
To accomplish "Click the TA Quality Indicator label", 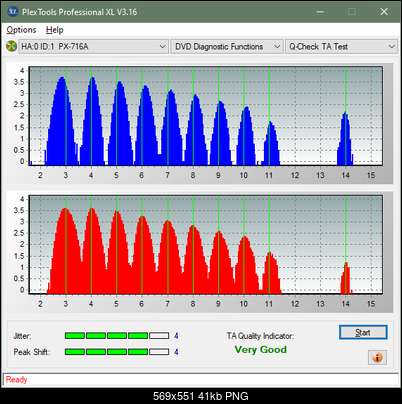I will [x=260, y=336].
